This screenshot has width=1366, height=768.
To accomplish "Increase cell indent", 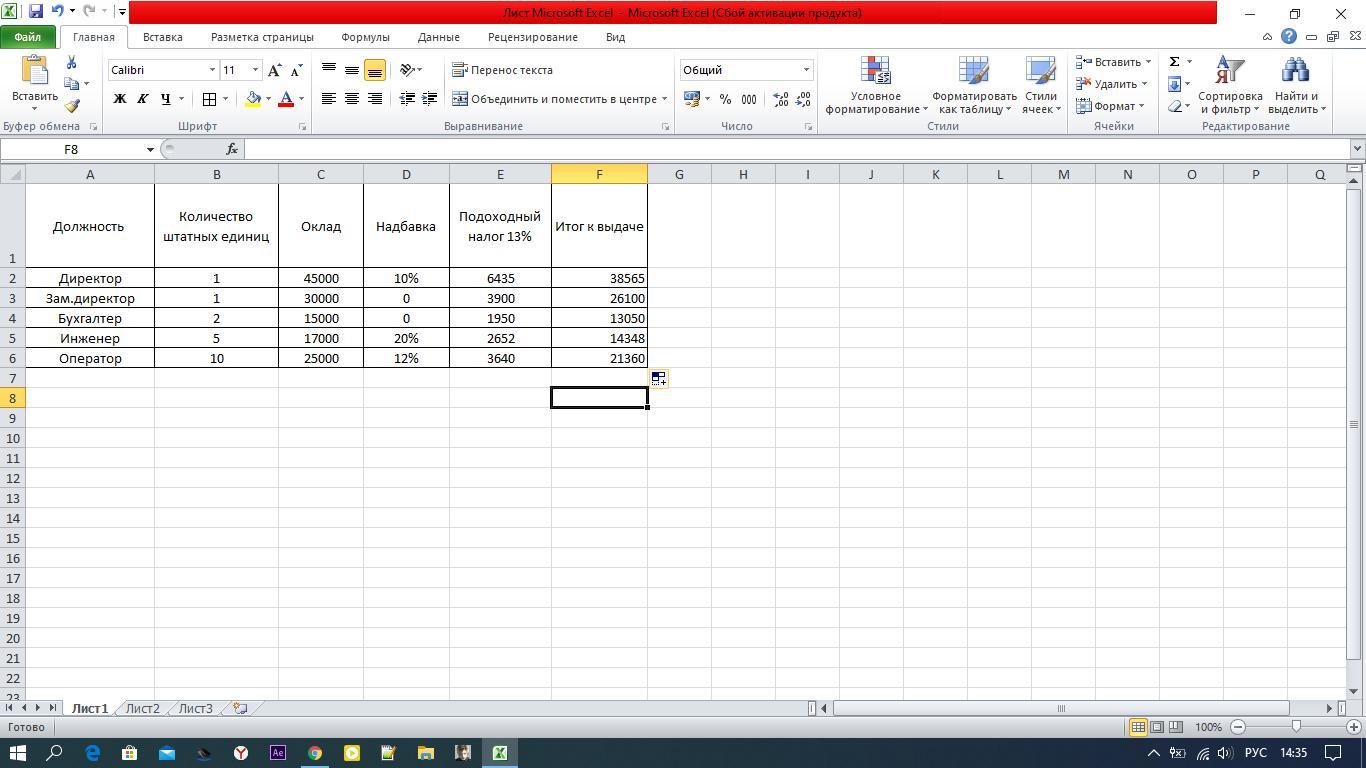I will tap(430, 99).
